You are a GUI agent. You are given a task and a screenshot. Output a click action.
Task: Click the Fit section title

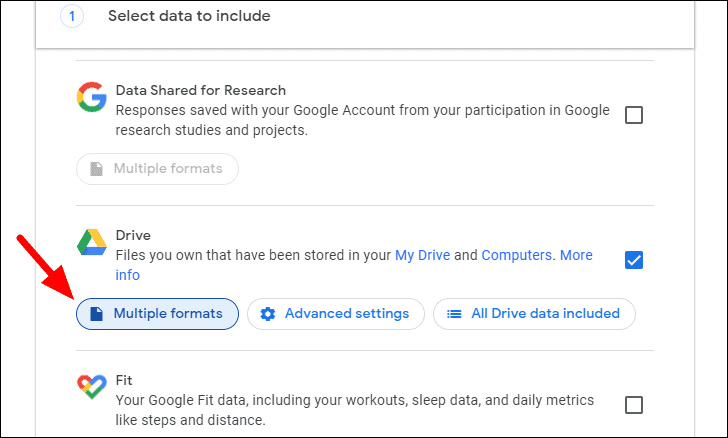(x=124, y=381)
